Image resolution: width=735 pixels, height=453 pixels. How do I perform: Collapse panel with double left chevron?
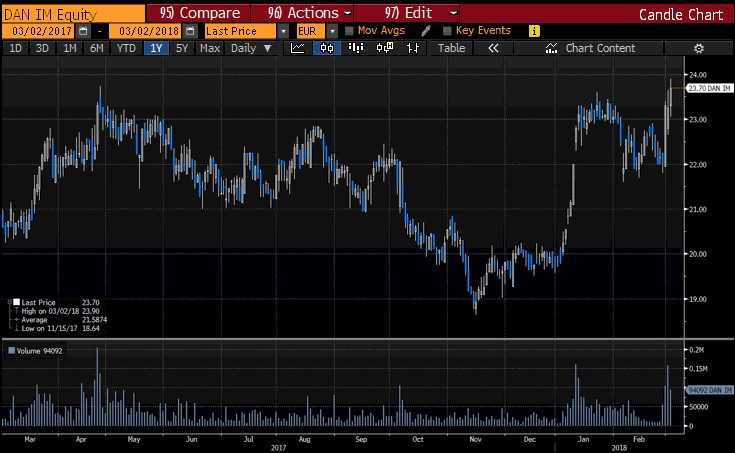coord(493,48)
